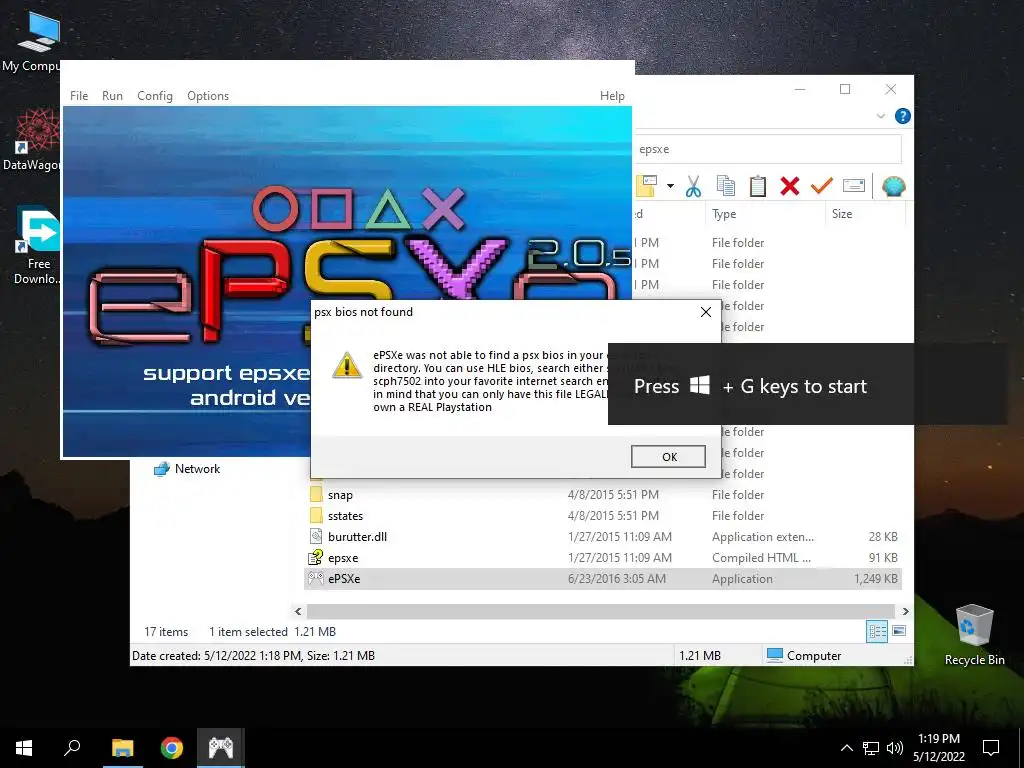The height and width of the screenshot is (768, 1024).
Task: Click the ePSXe gamepad application icon
Action: [316, 578]
